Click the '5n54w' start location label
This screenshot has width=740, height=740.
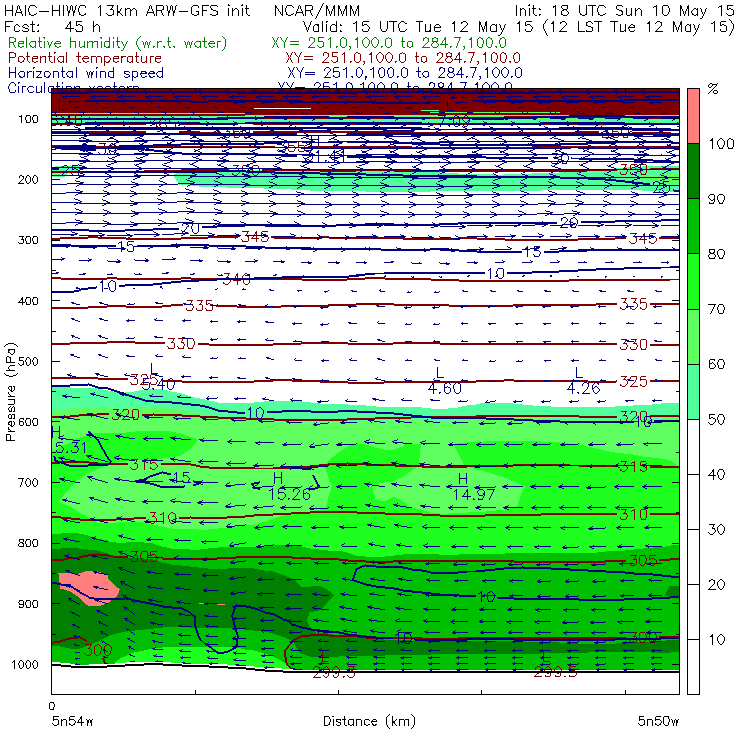(73, 721)
